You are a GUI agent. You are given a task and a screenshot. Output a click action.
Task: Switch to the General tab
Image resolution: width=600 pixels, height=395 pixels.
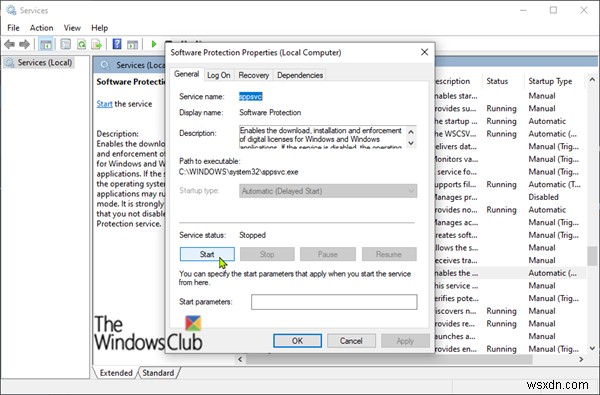coord(186,74)
